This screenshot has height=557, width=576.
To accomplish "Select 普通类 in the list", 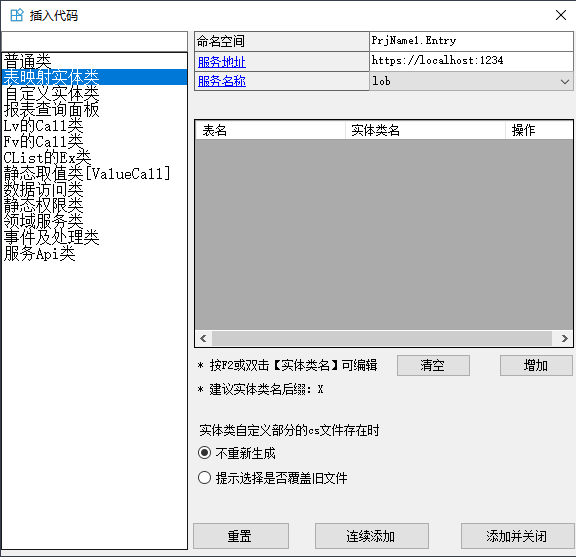I will (28, 61).
